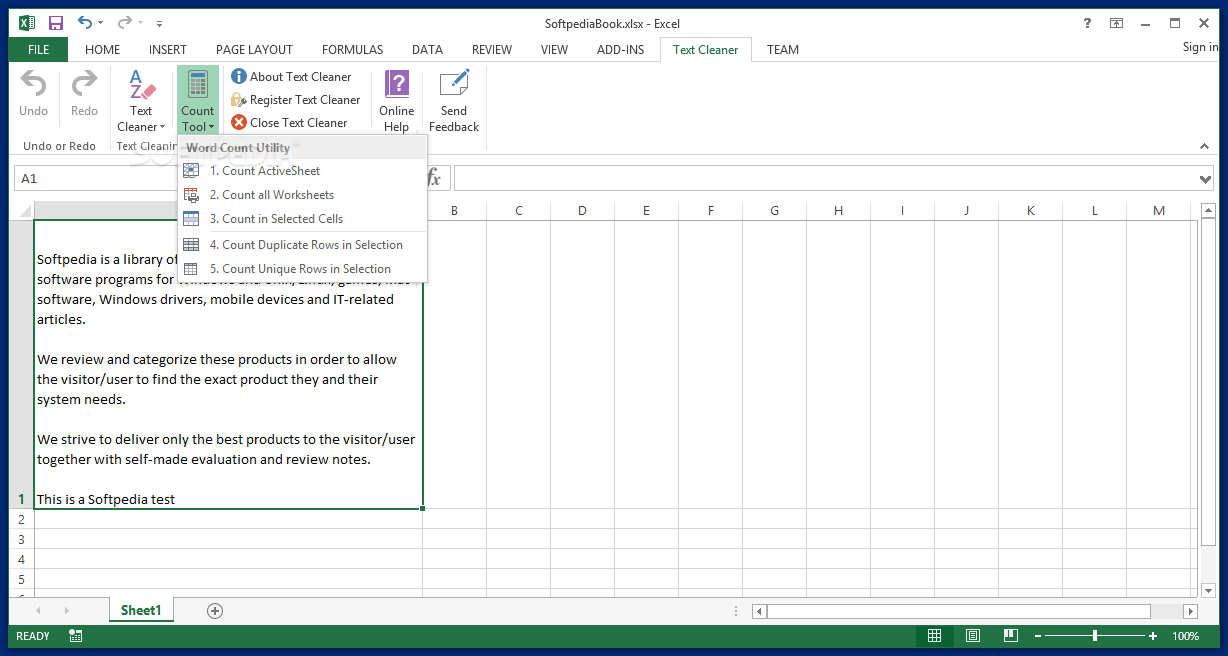Select column B header

[x=454, y=210]
